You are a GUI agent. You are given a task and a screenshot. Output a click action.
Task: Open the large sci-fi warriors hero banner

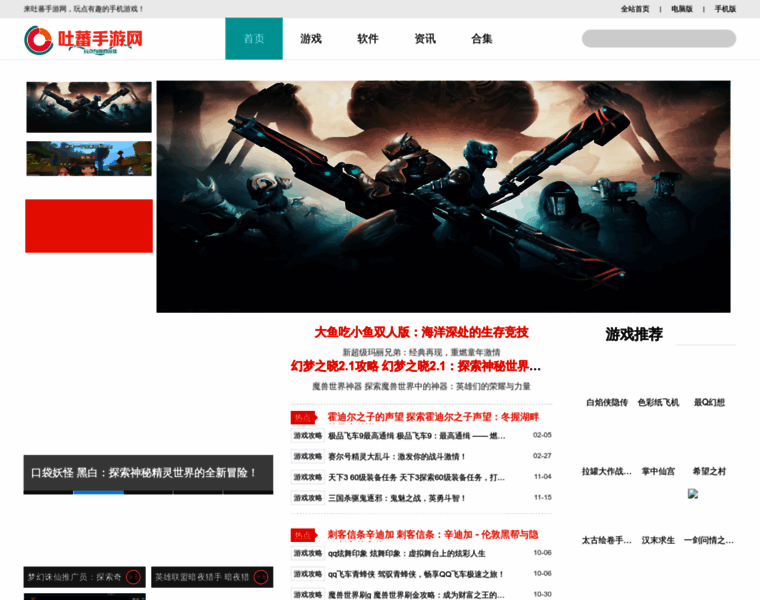[443, 196]
